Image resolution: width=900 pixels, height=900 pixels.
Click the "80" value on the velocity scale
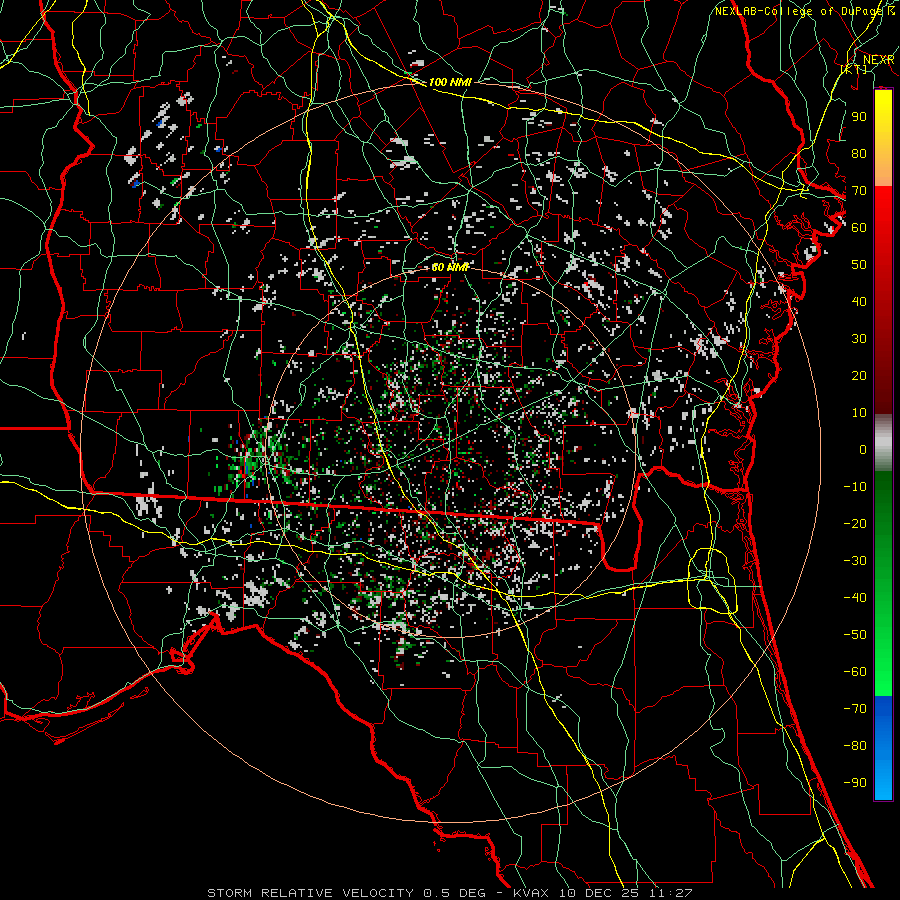point(859,153)
